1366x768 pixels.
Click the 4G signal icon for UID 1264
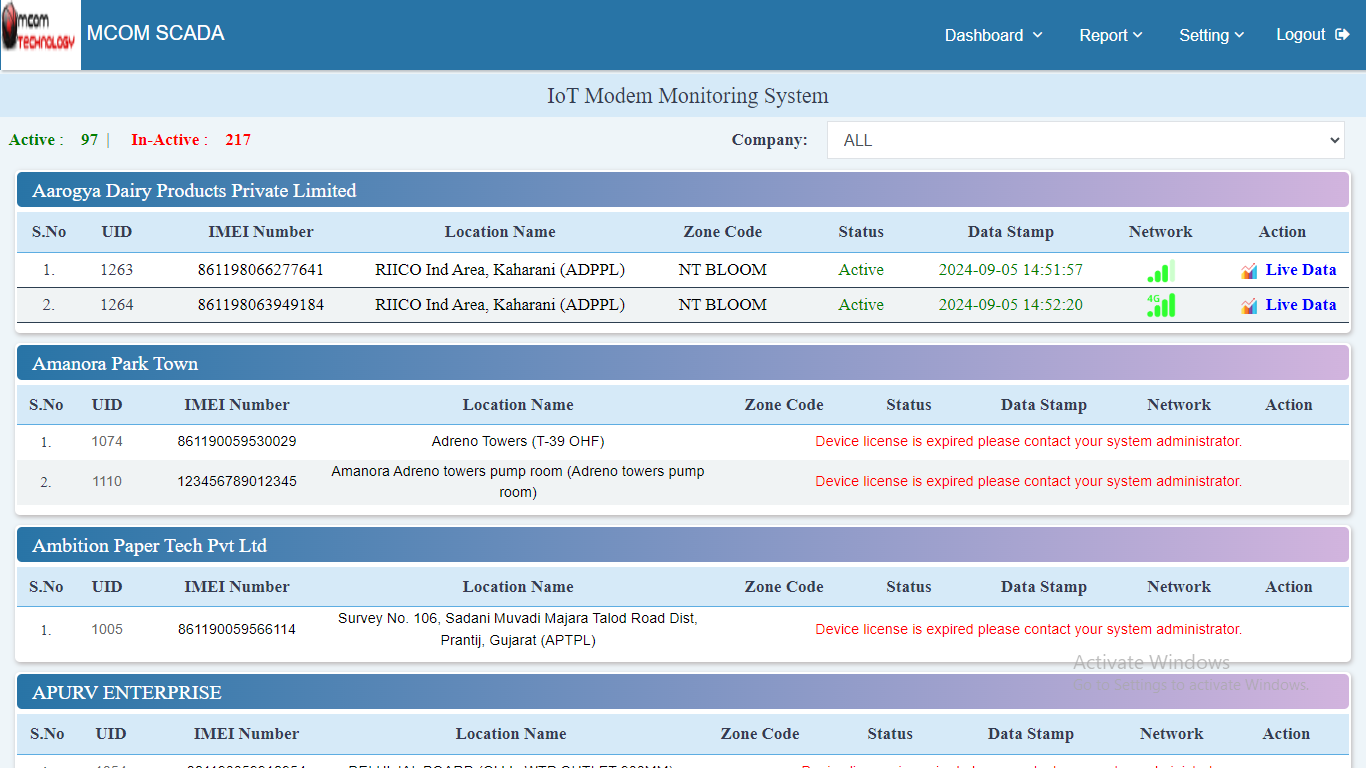pyautogui.click(x=1160, y=305)
